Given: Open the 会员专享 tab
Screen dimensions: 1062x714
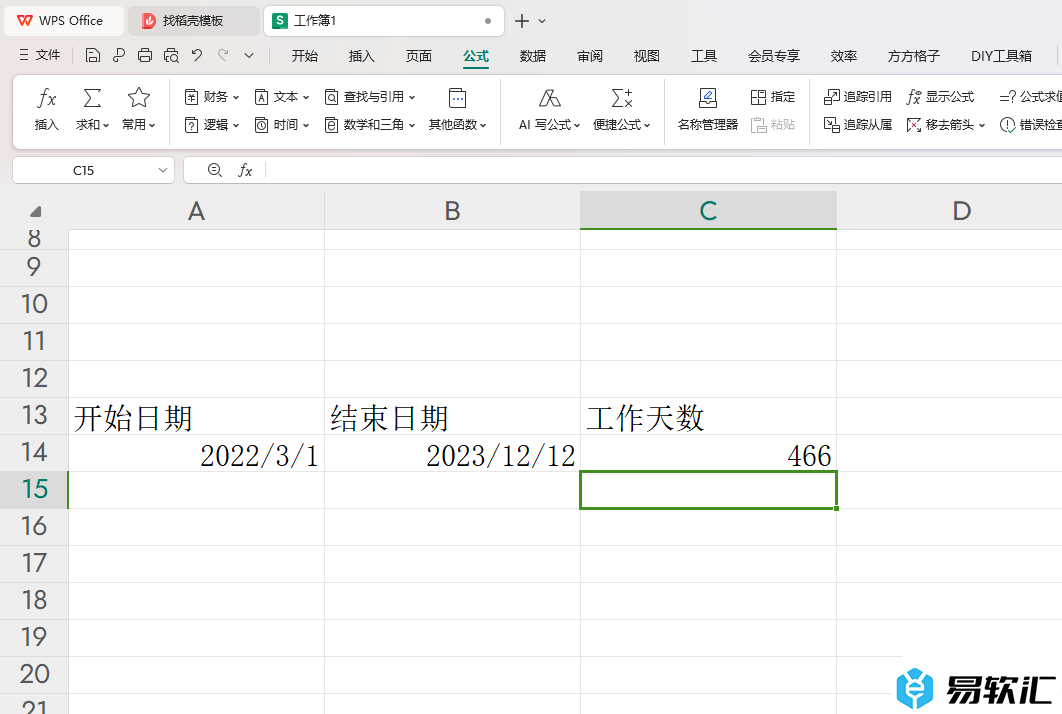Looking at the screenshot, I should [x=773, y=56].
